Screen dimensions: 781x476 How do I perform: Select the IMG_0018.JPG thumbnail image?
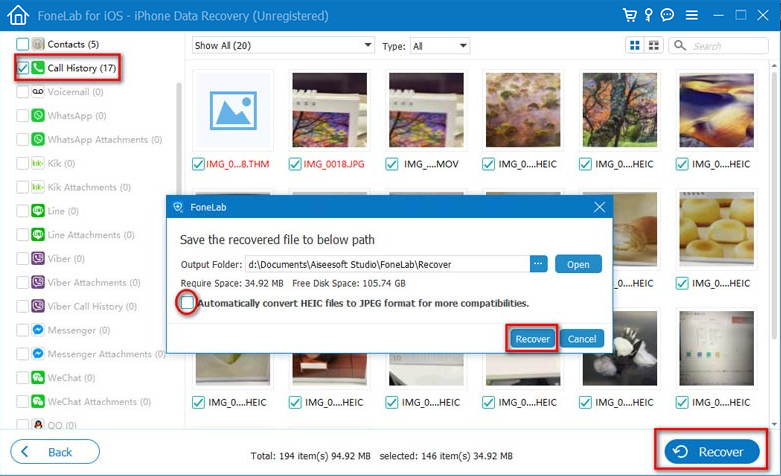329,110
